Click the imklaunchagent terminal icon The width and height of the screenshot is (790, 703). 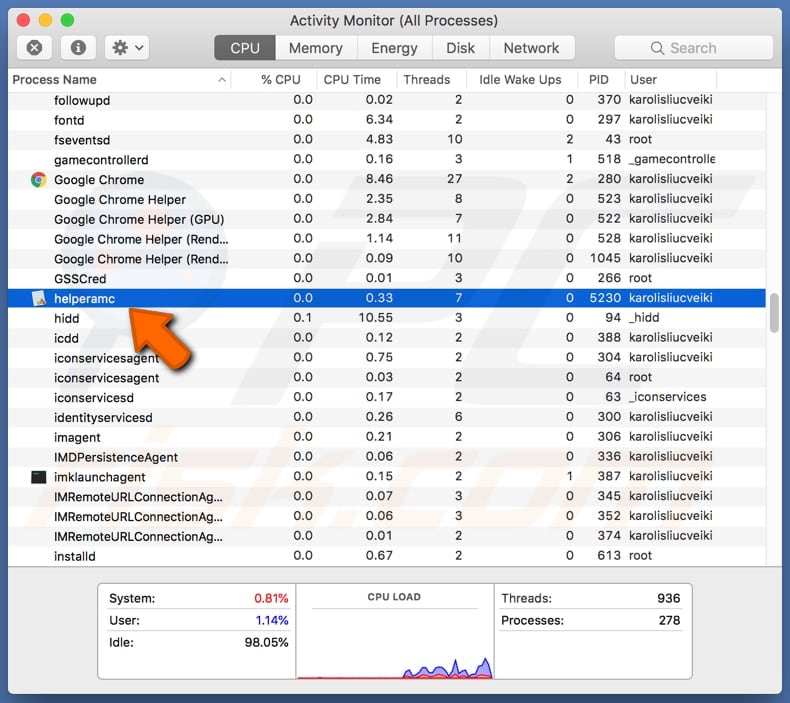pyautogui.click(x=38, y=477)
